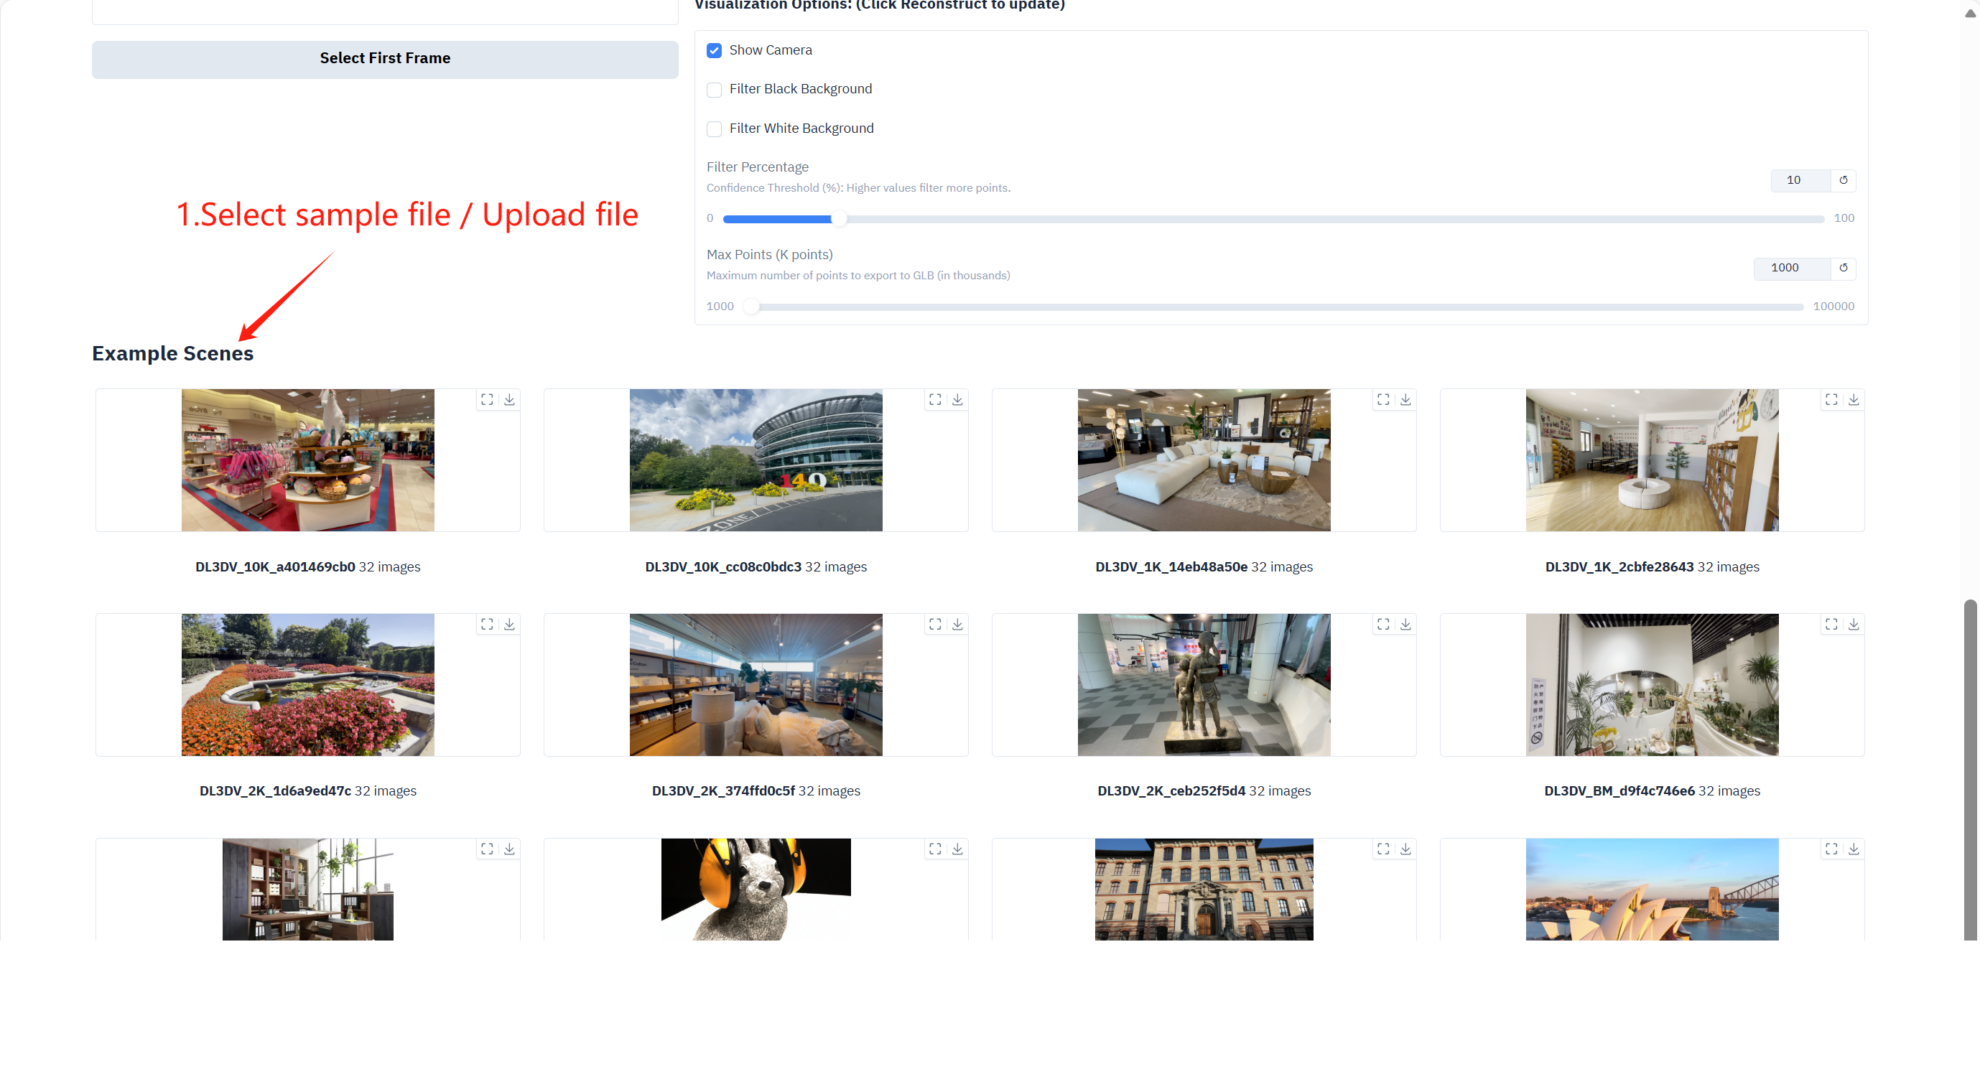Click fullscreen icon on DL3DV_1K_2cbfe28643 library image
1980x1092 pixels.
coord(1831,400)
